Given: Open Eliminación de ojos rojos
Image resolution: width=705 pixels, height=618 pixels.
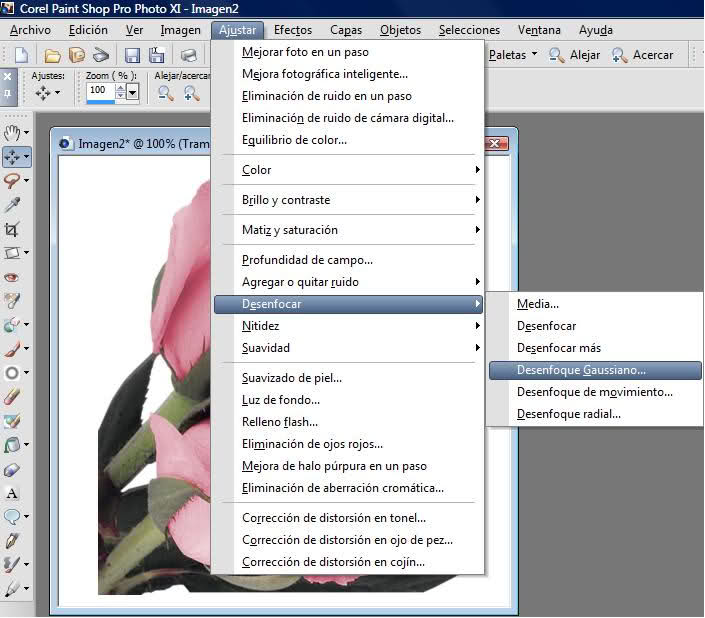Looking at the screenshot, I should (348, 444).
